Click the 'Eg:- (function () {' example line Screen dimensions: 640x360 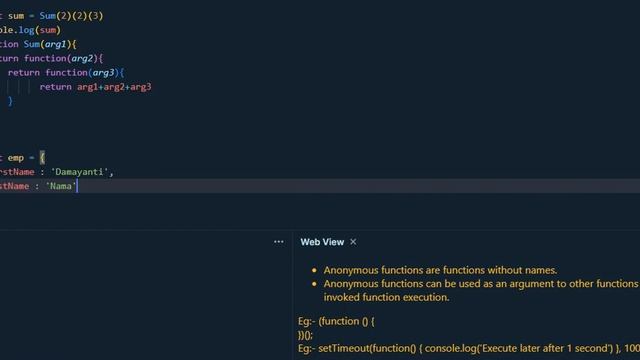point(336,321)
